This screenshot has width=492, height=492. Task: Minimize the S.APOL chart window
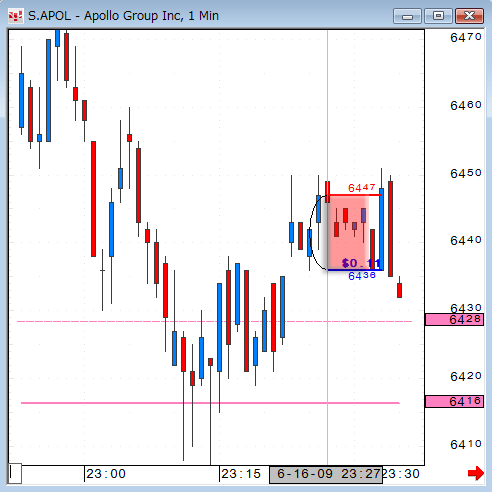coord(407,16)
